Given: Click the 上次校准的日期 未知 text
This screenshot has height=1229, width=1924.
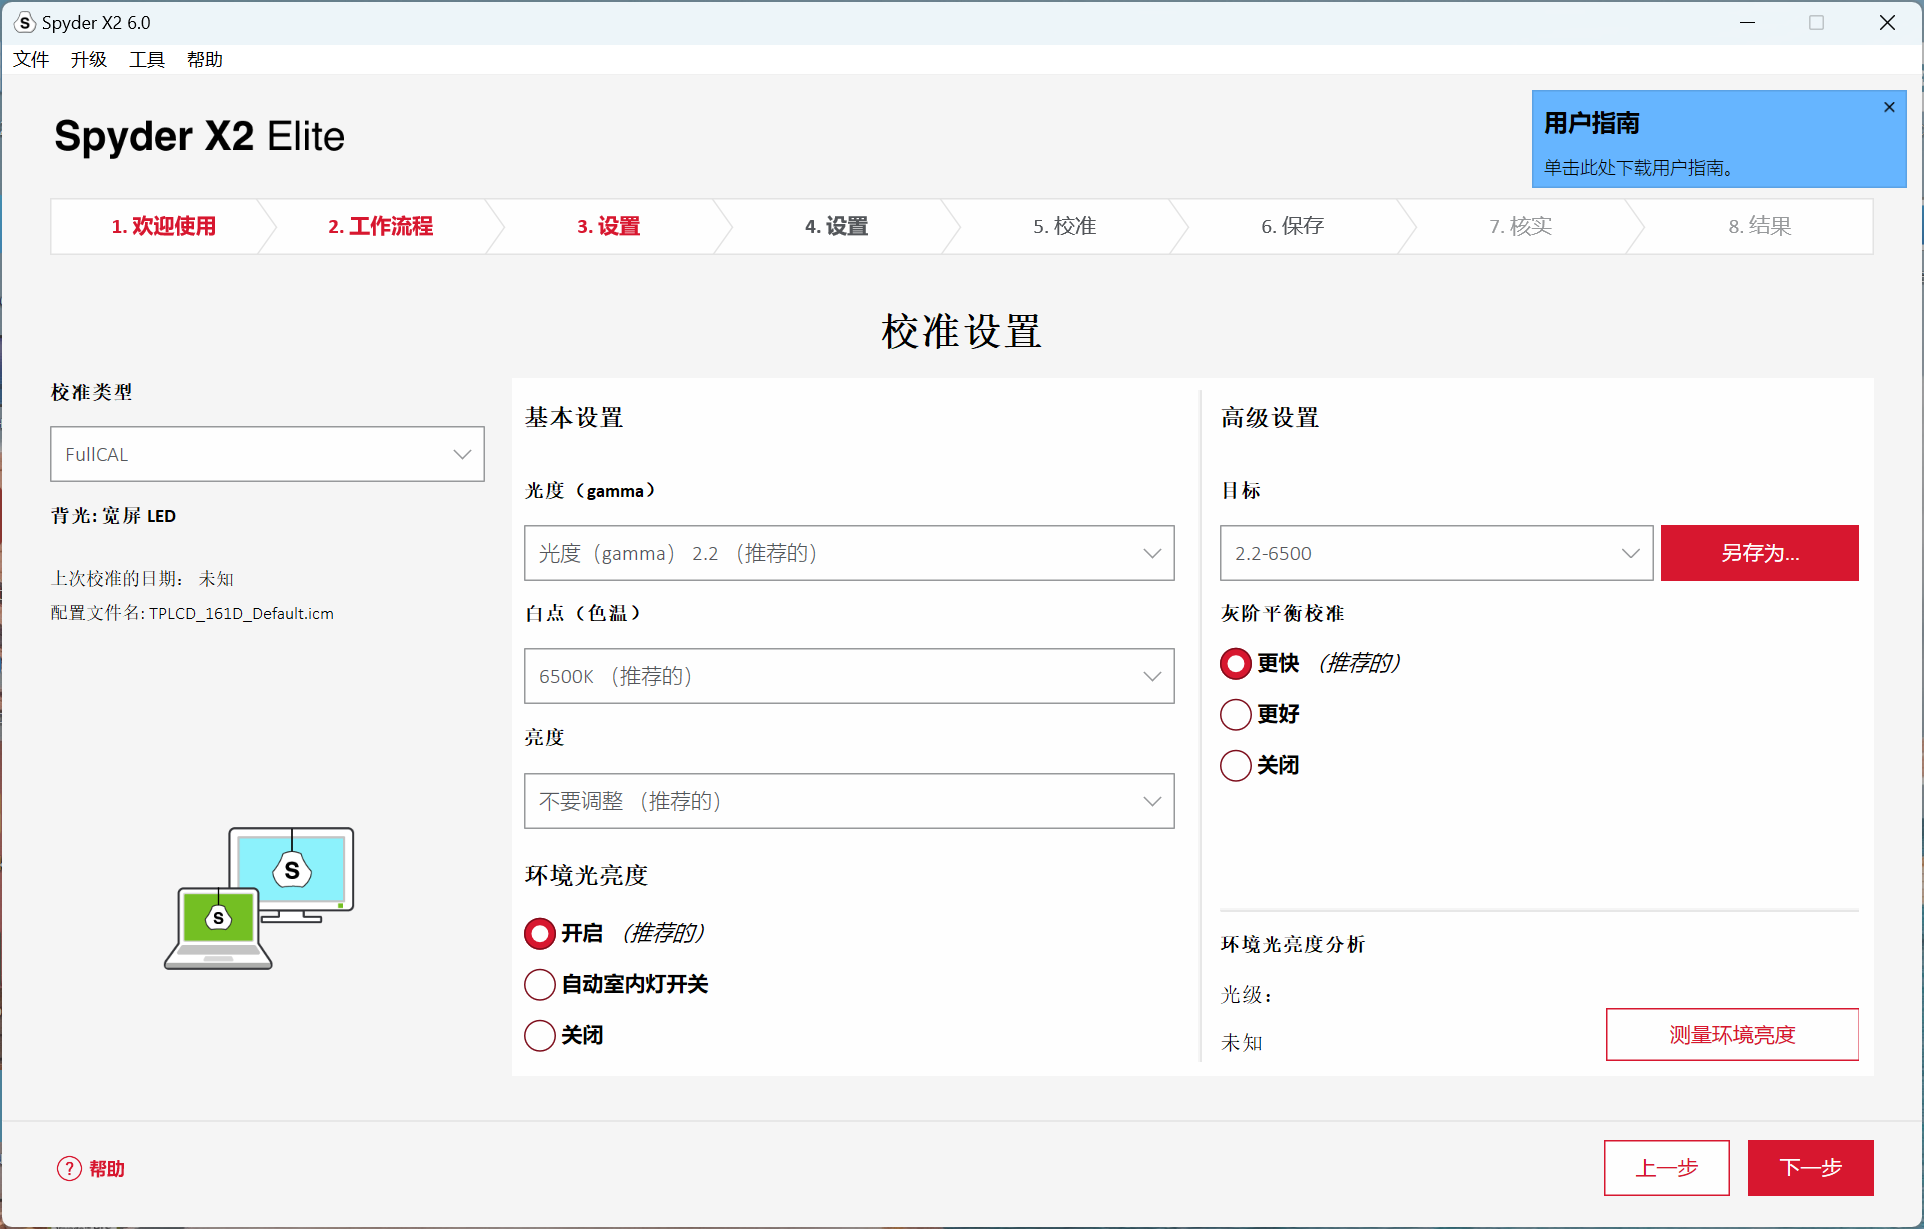Looking at the screenshot, I should (142, 579).
